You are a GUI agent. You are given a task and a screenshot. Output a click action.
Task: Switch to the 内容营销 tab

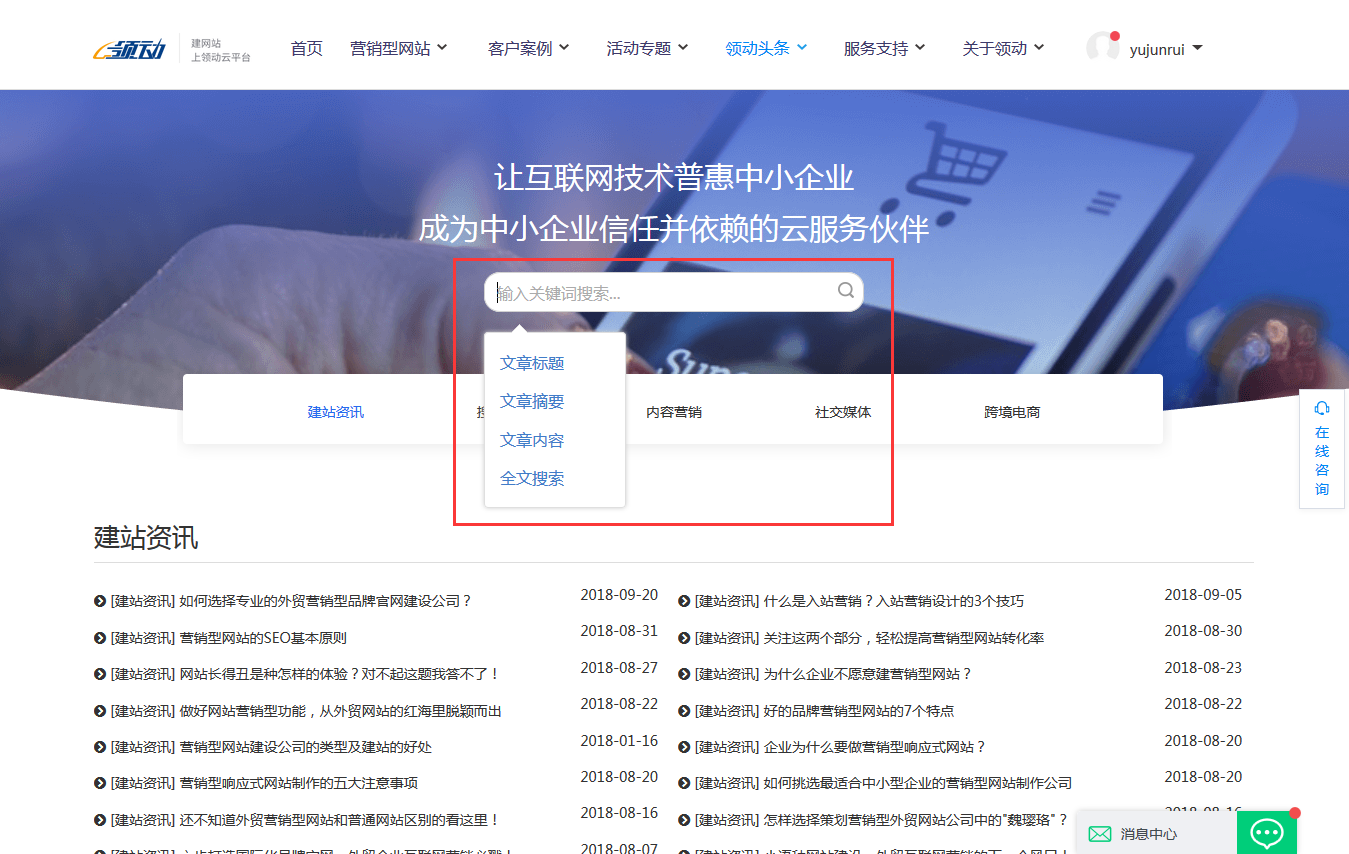674,410
